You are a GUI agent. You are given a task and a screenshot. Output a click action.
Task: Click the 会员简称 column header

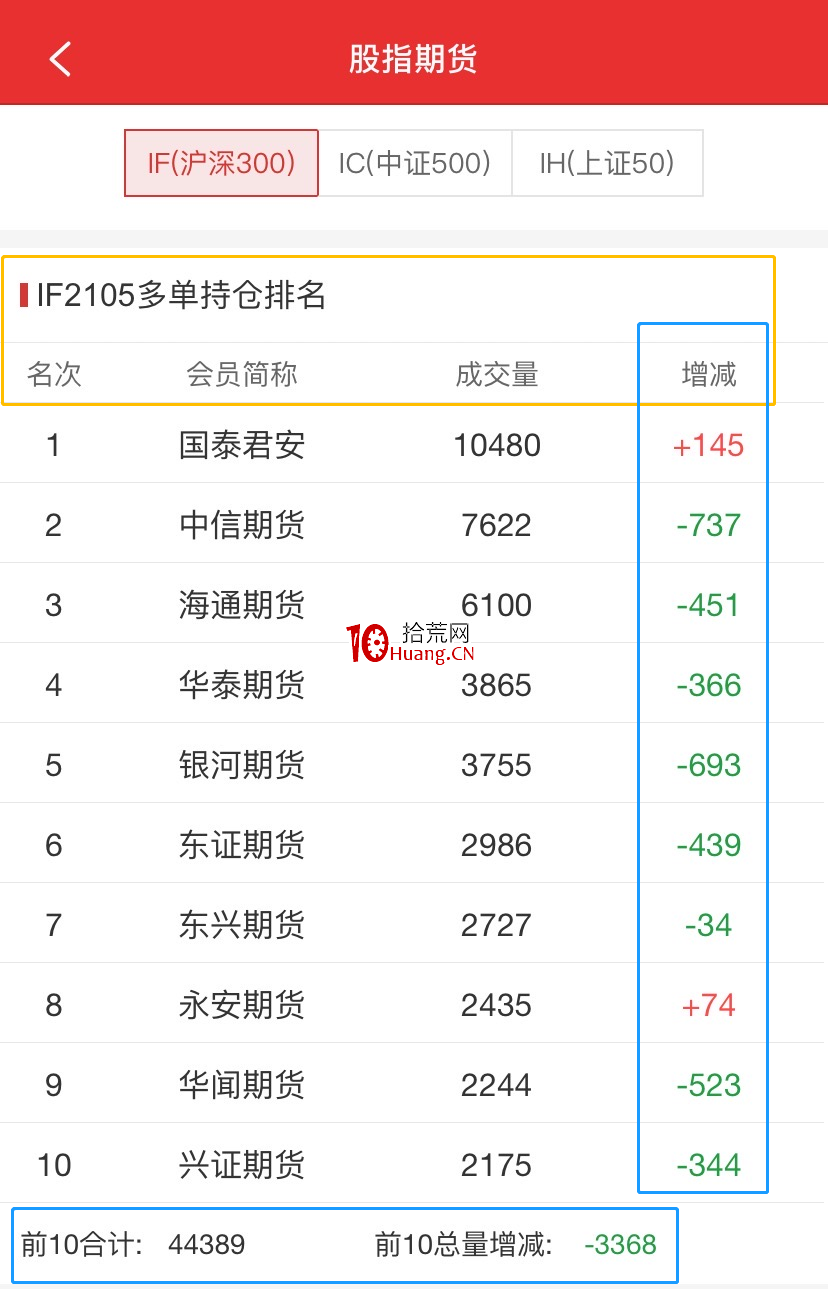coord(242,374)
